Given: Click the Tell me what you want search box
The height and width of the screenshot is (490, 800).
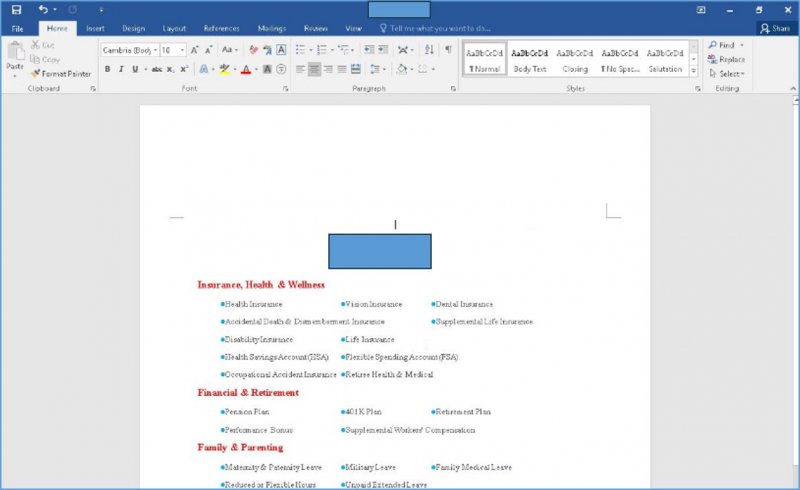Looking at the screenshot, I should (x=440, y=29).
